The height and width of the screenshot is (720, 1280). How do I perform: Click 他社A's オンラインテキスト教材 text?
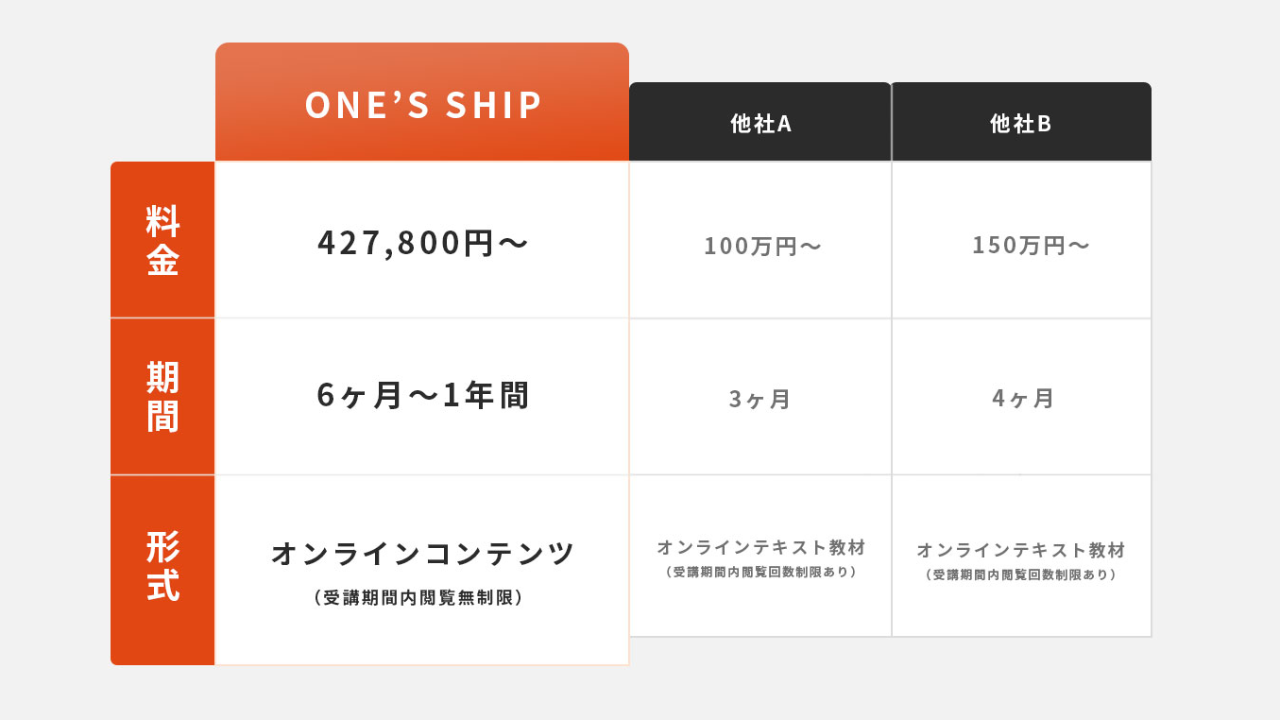(761, 548)
